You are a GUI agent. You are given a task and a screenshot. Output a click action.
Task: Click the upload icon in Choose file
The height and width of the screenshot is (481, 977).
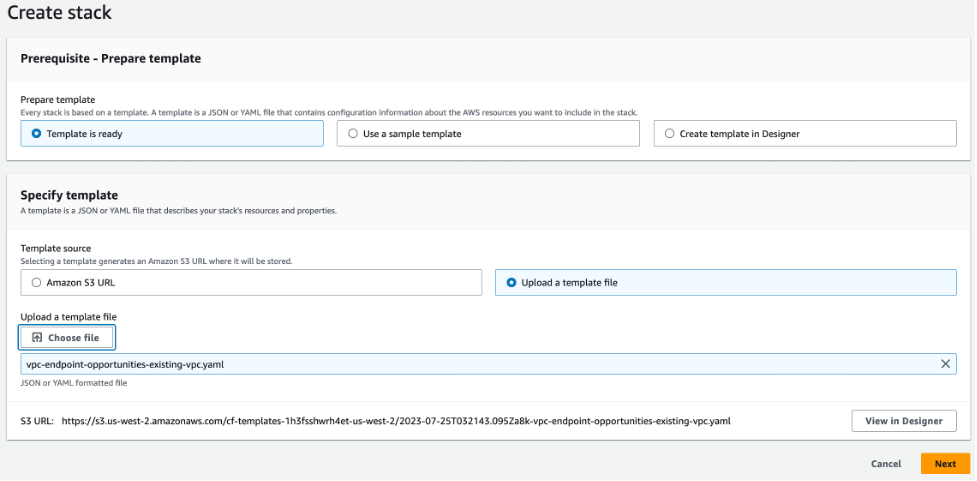click(37, 338)
